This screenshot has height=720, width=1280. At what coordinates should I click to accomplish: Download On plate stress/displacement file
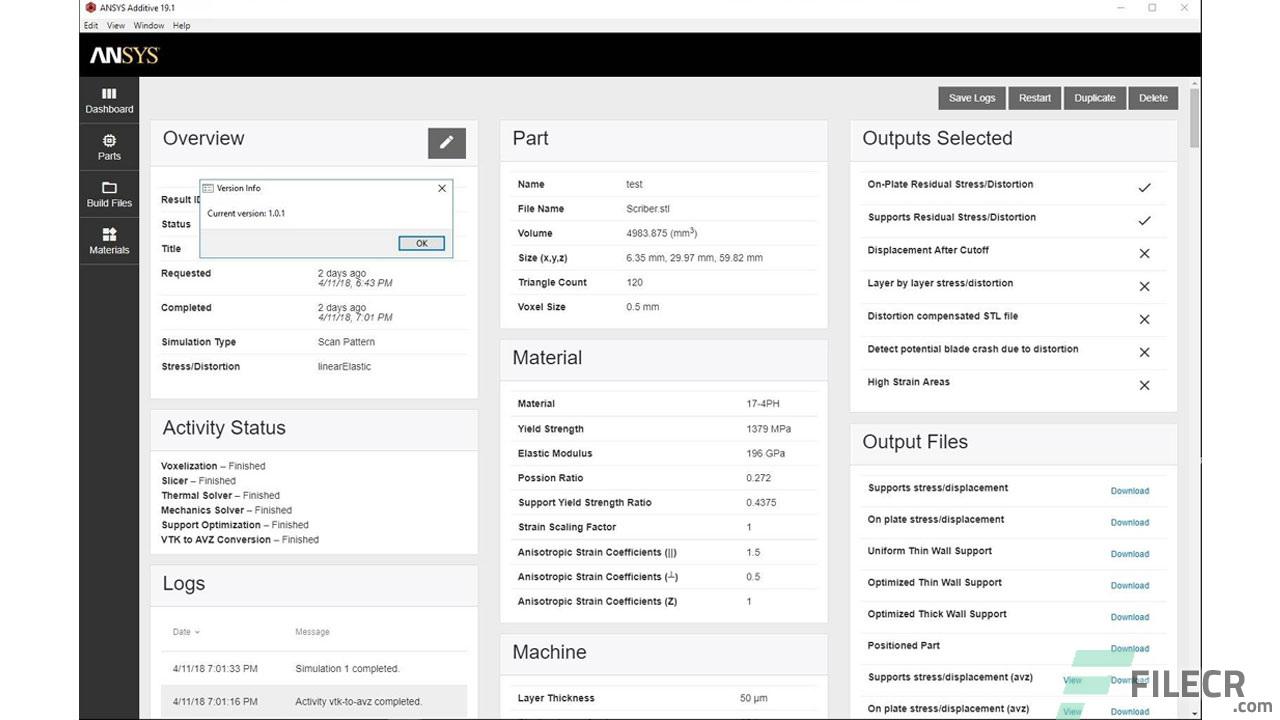click(x=1130, y=522)
